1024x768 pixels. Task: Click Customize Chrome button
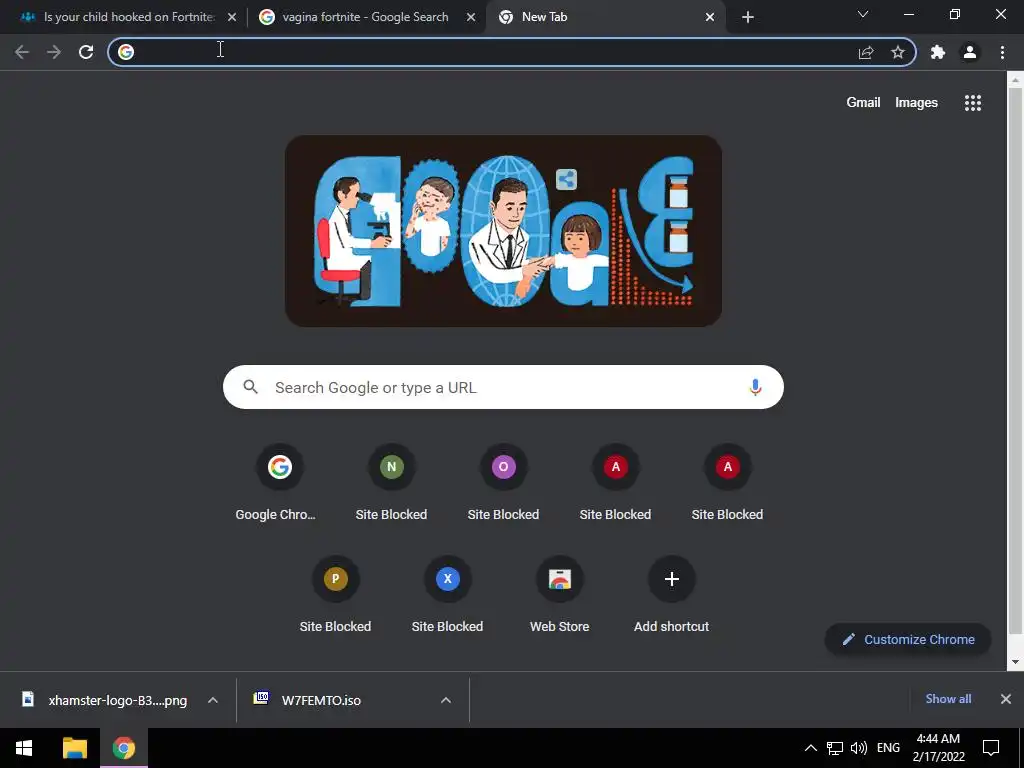tap(908, 639)
